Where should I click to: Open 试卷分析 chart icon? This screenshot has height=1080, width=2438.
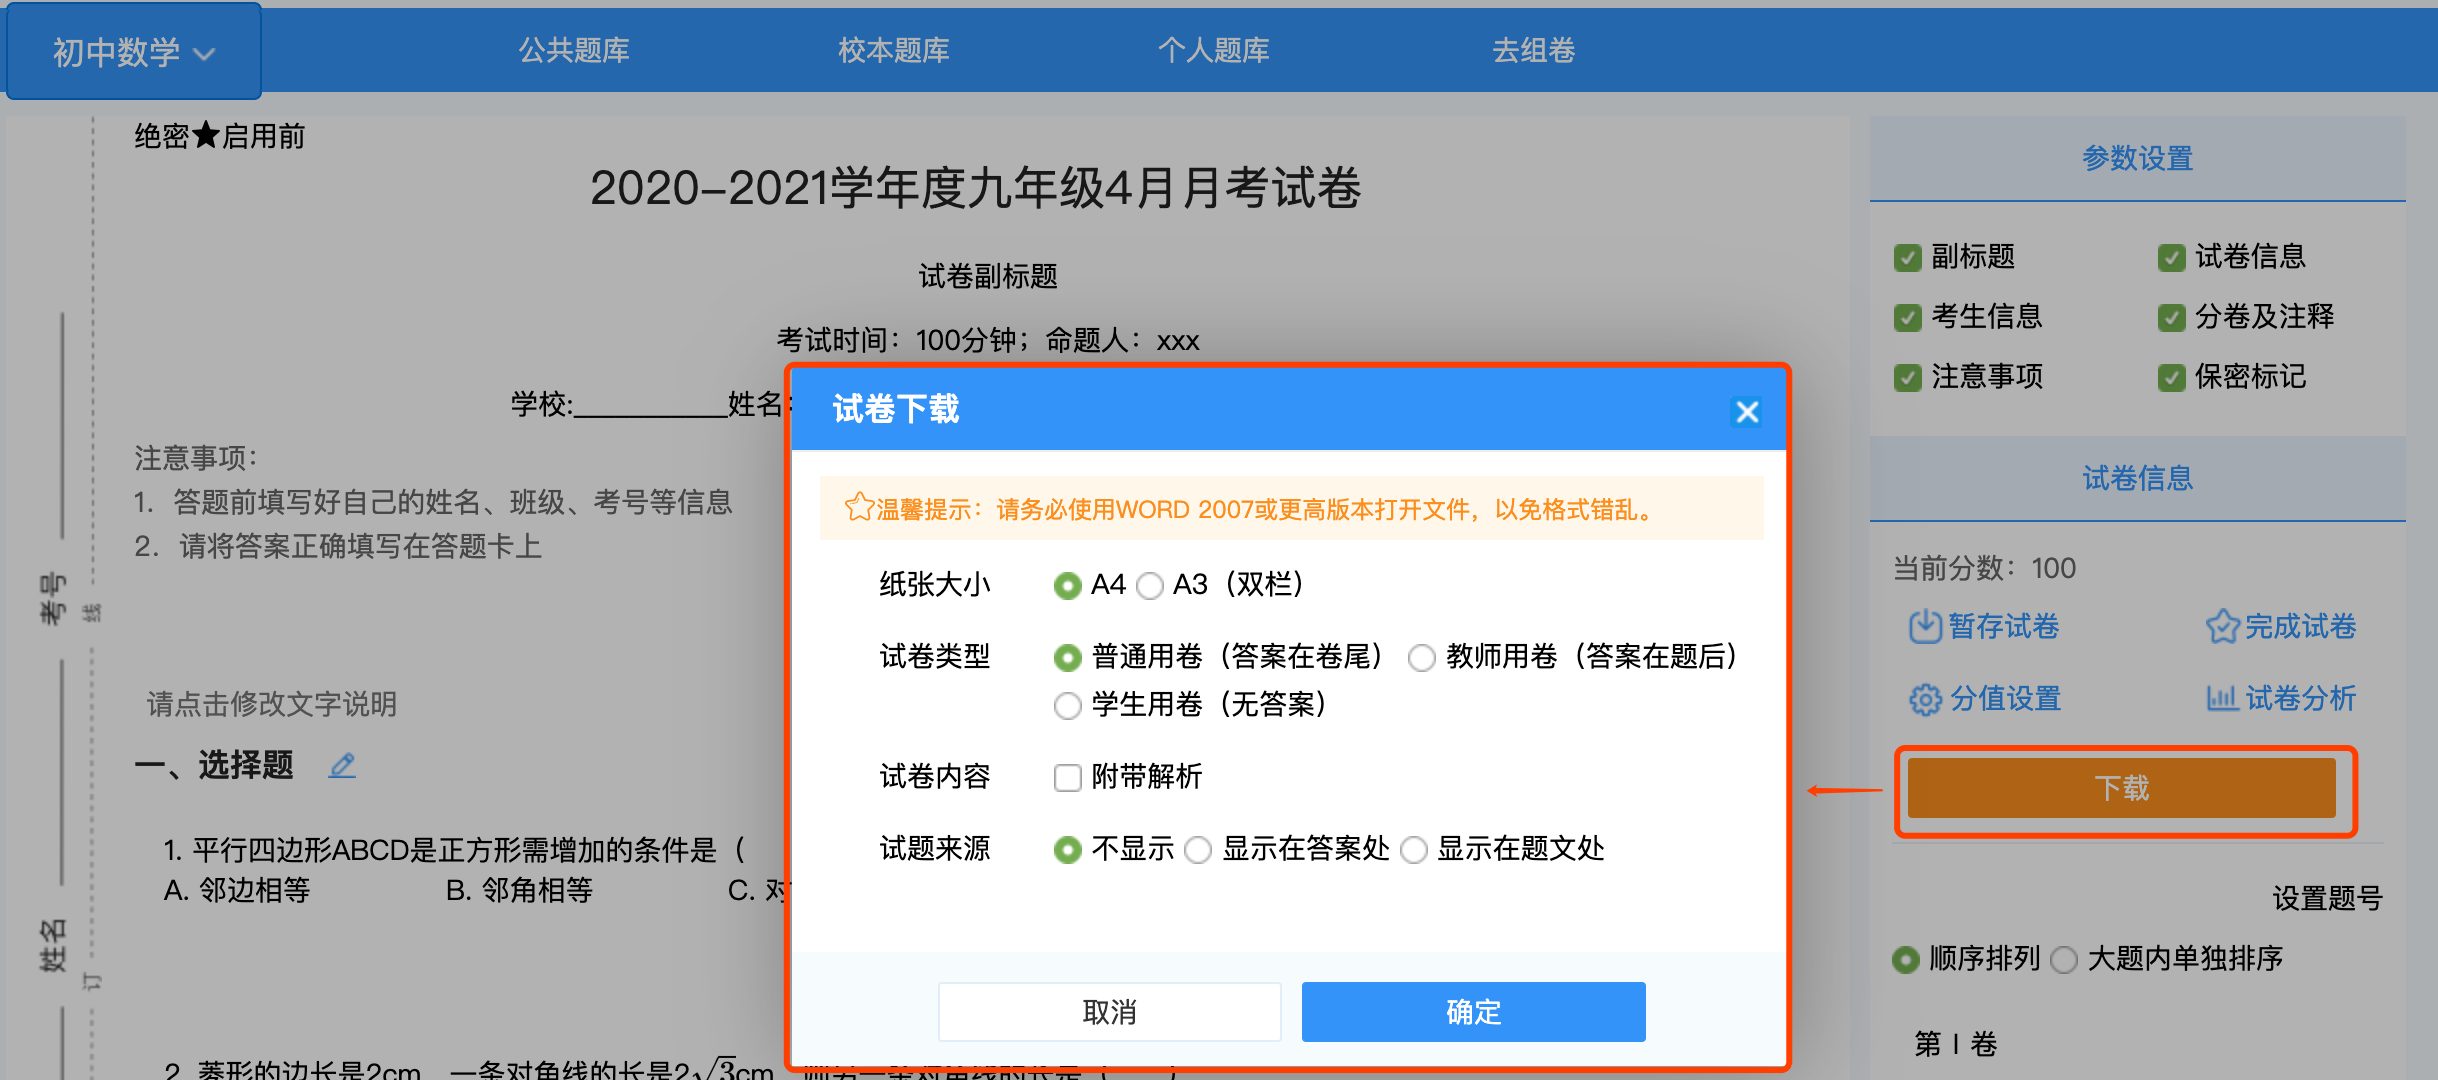[2221, 698]
